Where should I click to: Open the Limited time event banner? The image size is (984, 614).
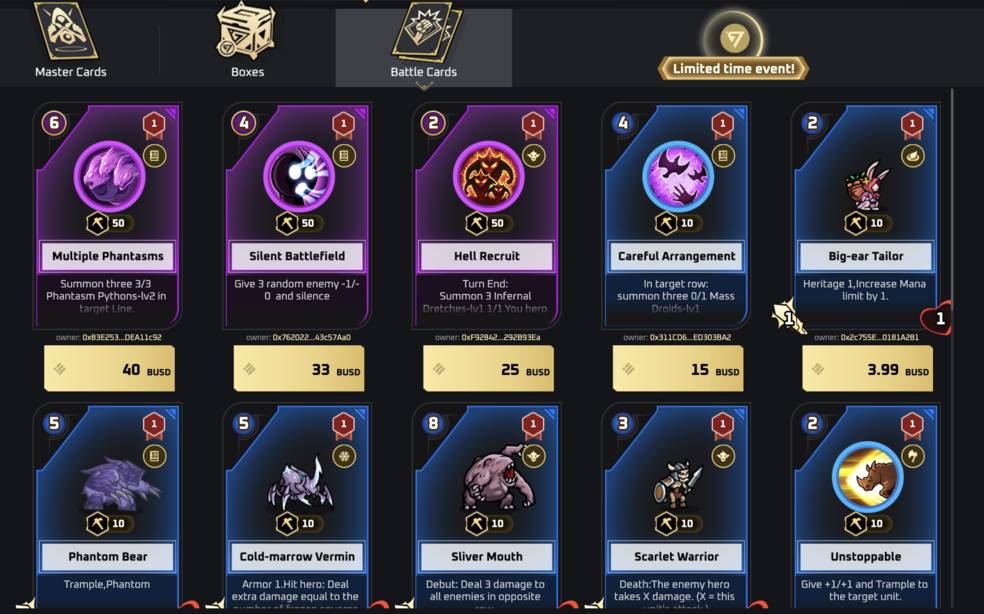click(x=733, y=48)
